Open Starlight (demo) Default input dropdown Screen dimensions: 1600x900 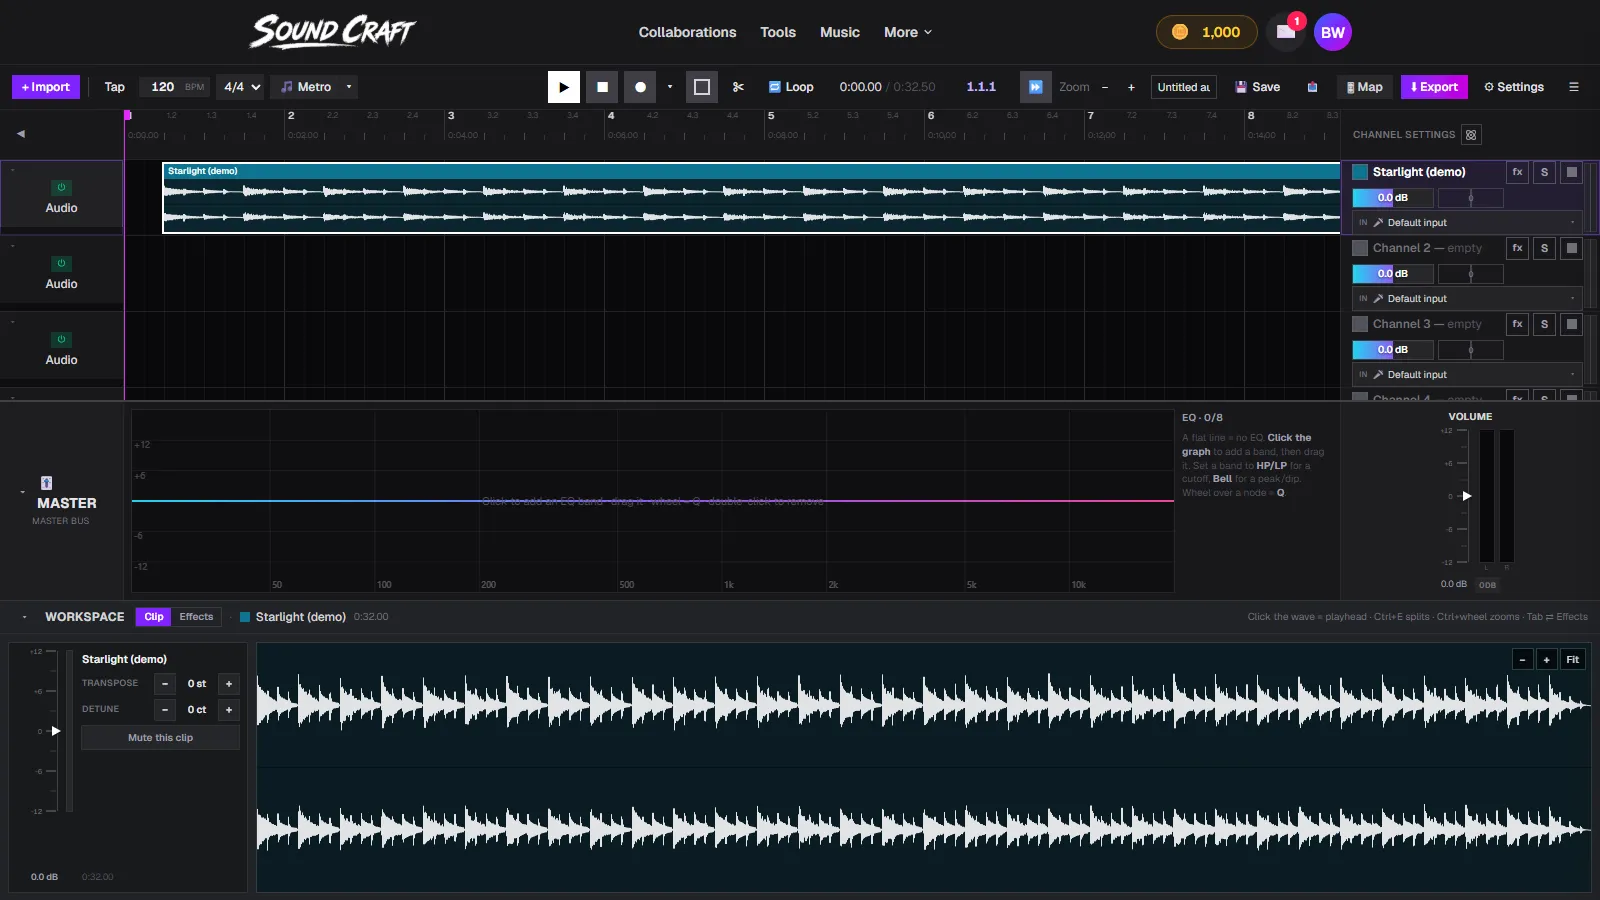(x=1467, y=223)
